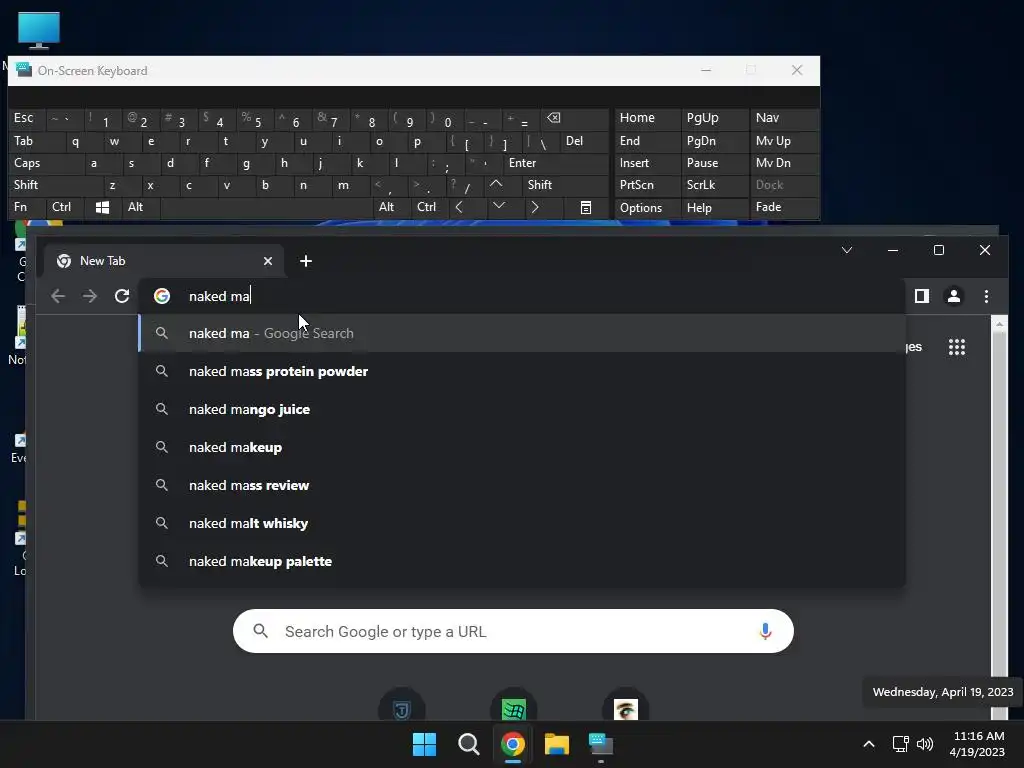
Task: Select suggestion naked mass protein powder
Action: [521, 371]
